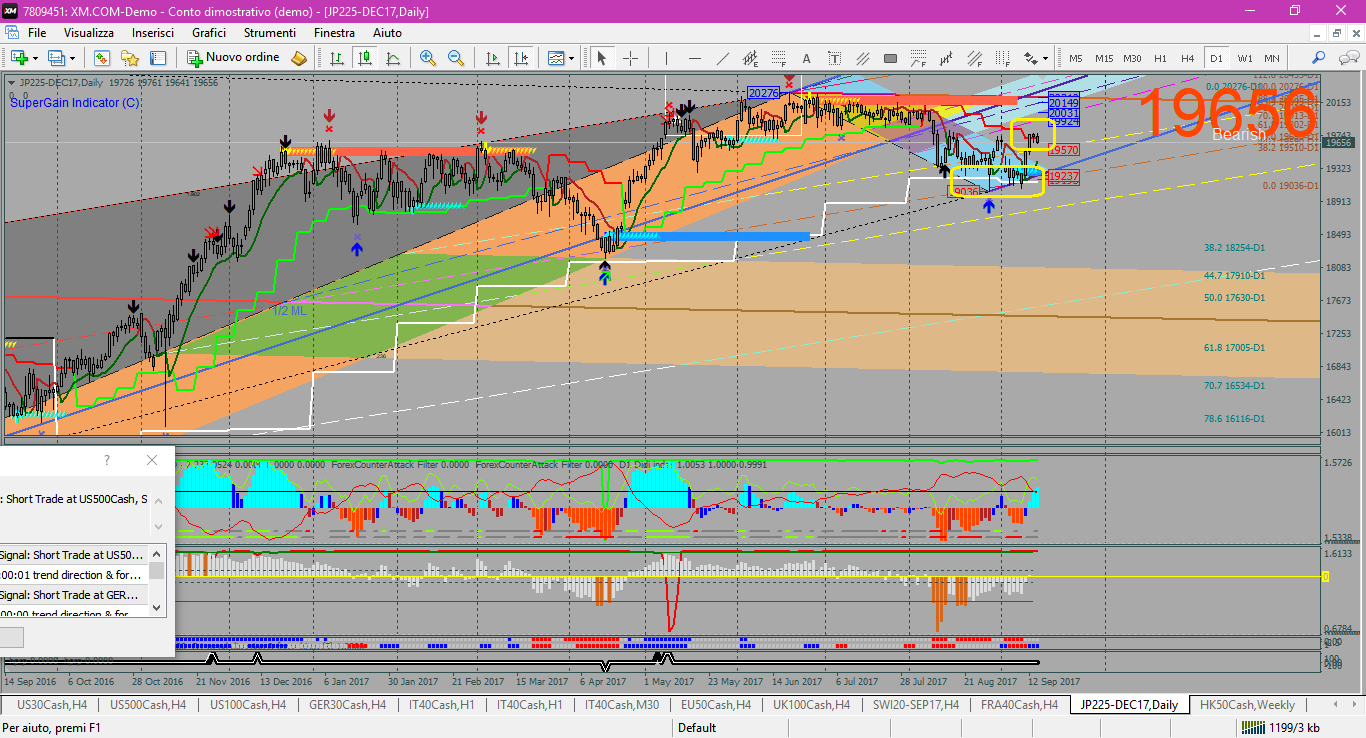Open the chat bubbles icon

(1348, 57)
